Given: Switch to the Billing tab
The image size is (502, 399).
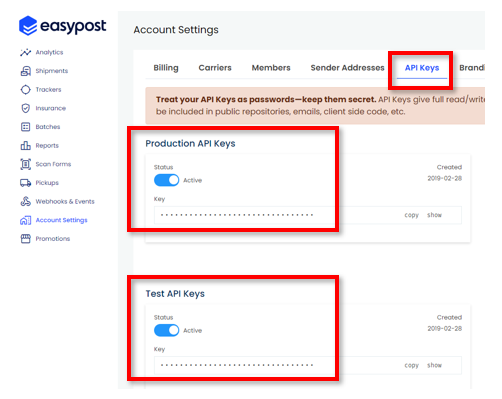Looking at the screenshot, I should coord(166,68).
